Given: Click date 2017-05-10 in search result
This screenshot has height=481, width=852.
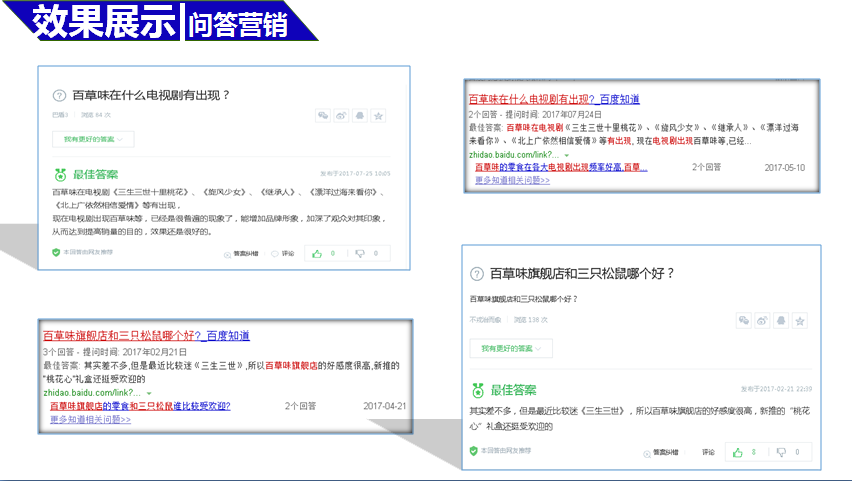Looking at the screenshot, I should tap(785, 168).
